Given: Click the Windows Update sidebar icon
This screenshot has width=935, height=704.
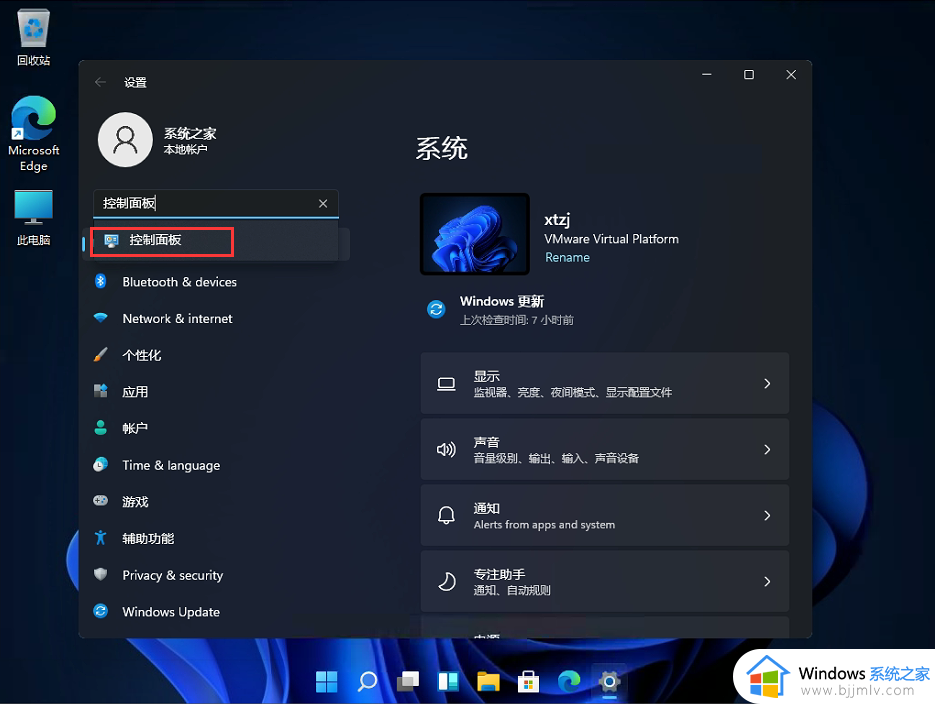Looking at the screenshot, I should 101,611.
